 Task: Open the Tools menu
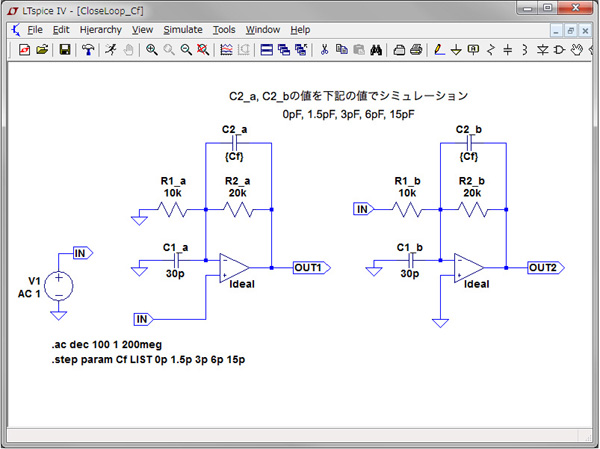223,30
